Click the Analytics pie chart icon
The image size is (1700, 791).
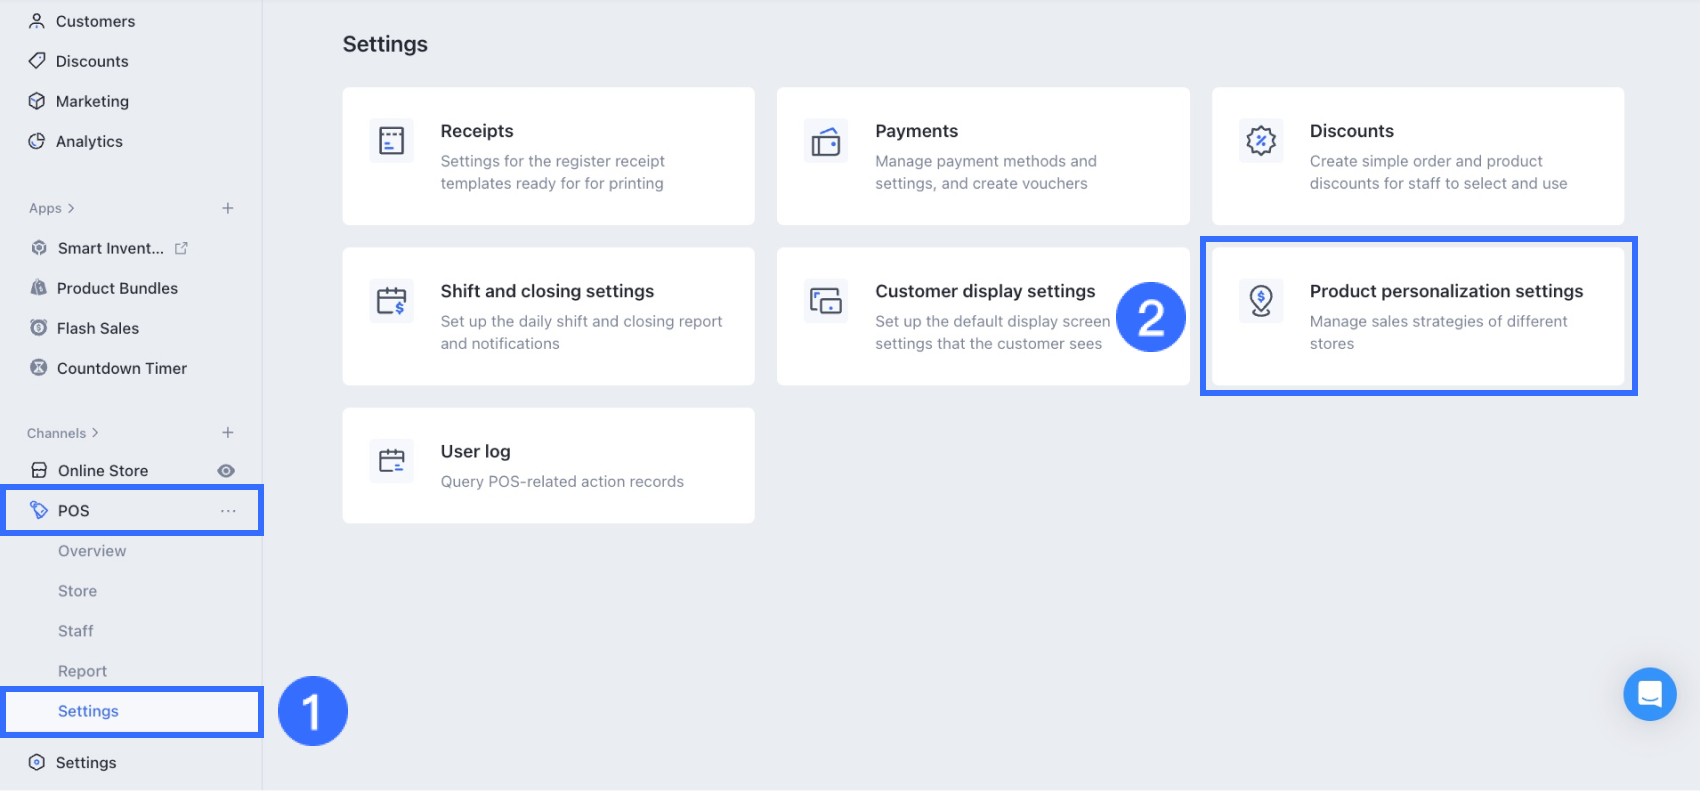pyautogui.click(x=37, y=141)
